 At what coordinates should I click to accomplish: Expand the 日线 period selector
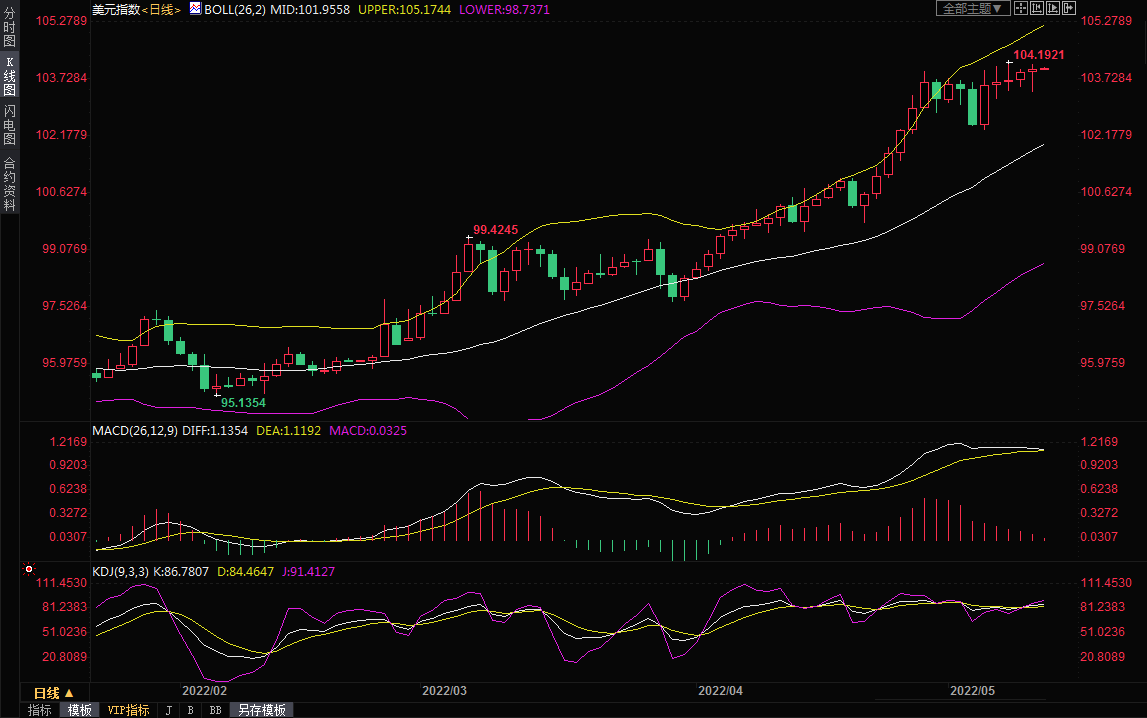(54, 693)
